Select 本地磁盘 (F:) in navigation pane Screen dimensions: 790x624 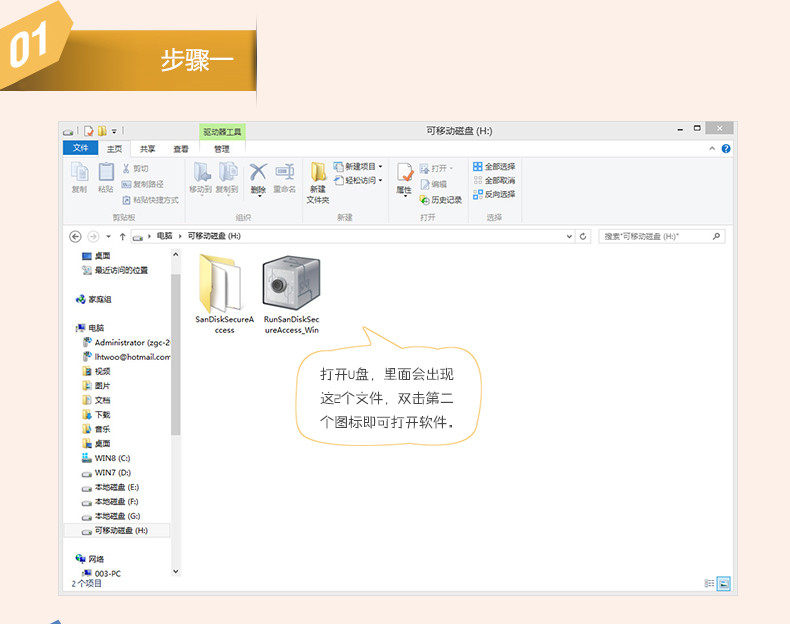(x=110, y=502)
